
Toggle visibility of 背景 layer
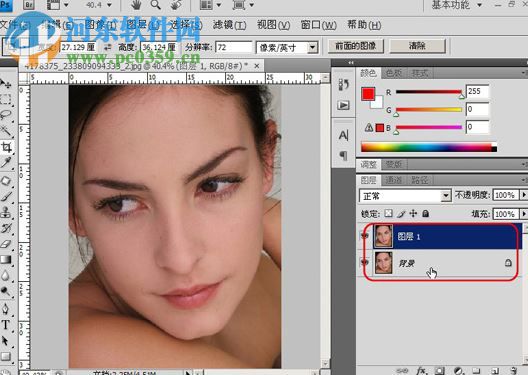click(365, 263)
